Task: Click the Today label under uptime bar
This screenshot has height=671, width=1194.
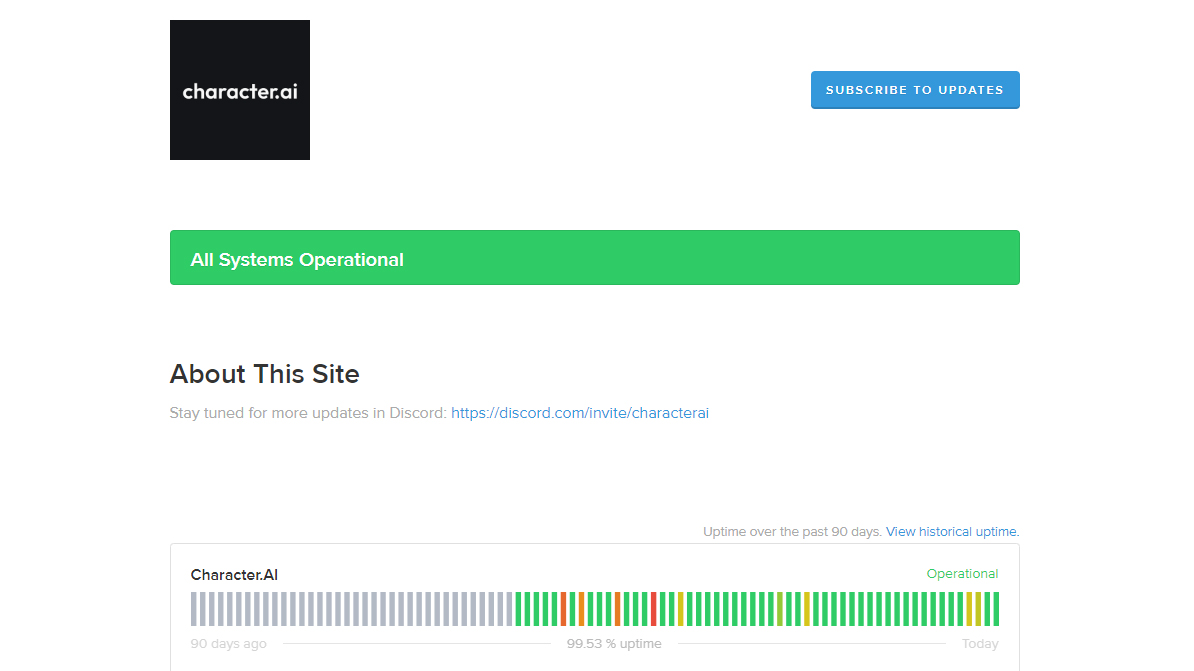Action: 980,644
